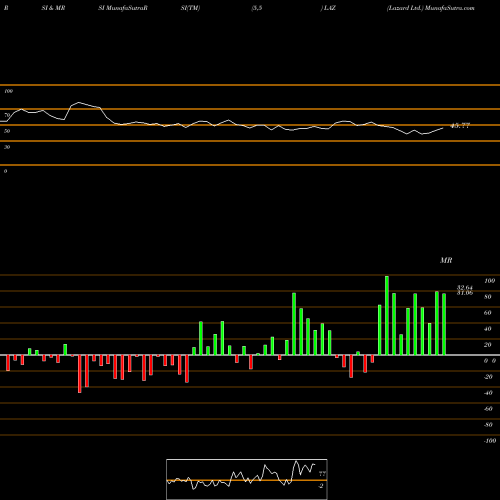Viewport: 500px width, 500px height.
Task: Click the '77' value in mini chart
Action: coord(322,474)
